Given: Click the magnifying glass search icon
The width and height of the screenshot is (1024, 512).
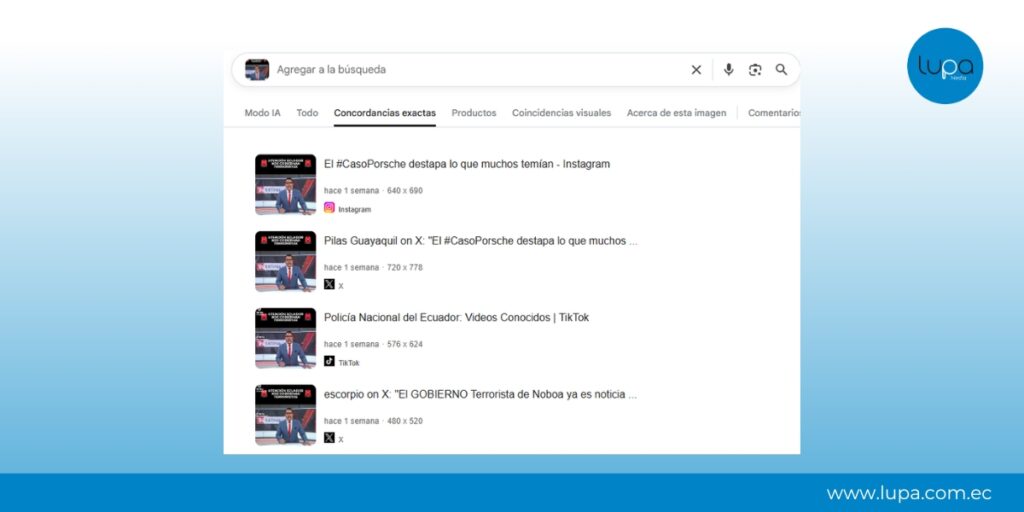Looking at the screenshot, I should click(x=781, y=70).
